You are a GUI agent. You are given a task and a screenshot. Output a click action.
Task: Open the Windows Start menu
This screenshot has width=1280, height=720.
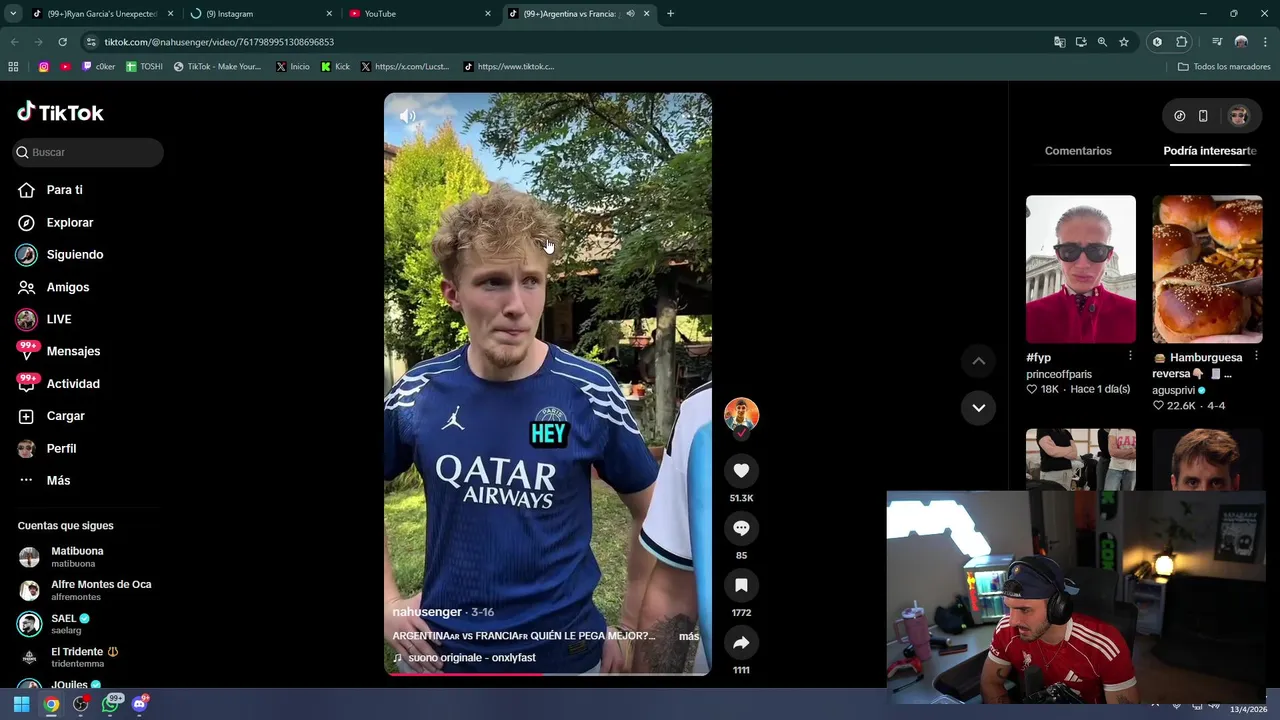pos(21,704)
